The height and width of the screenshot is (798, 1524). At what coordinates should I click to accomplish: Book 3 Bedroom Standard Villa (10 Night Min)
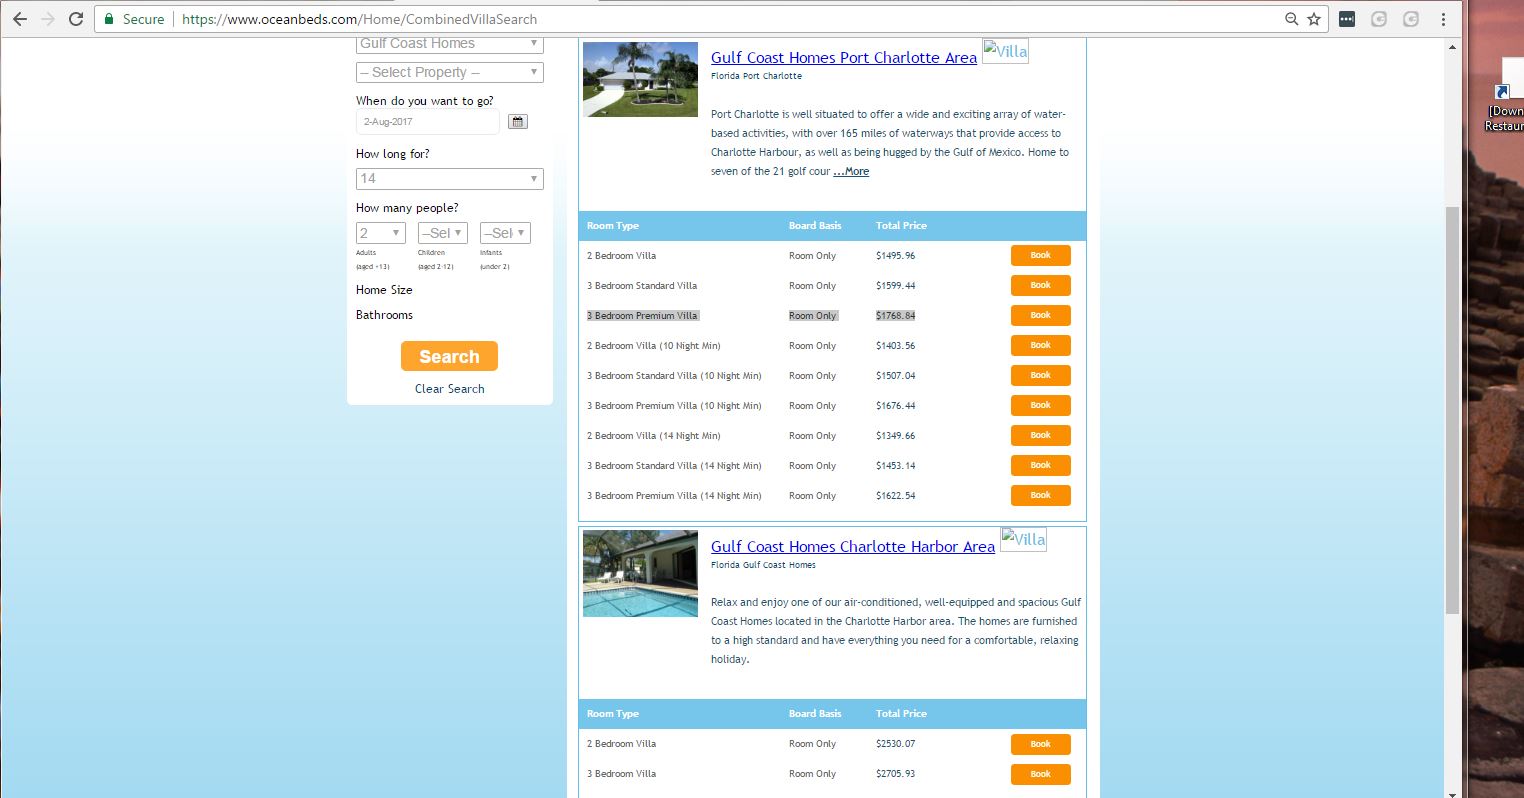click(1041, 376)
